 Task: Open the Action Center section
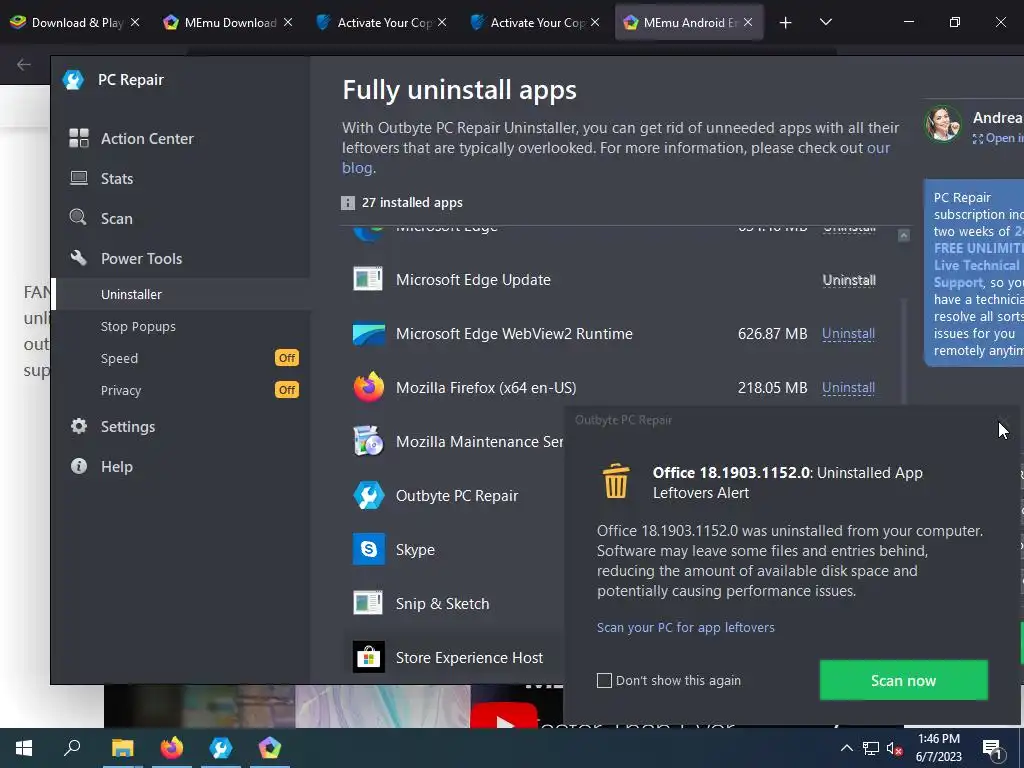(147, 138)
